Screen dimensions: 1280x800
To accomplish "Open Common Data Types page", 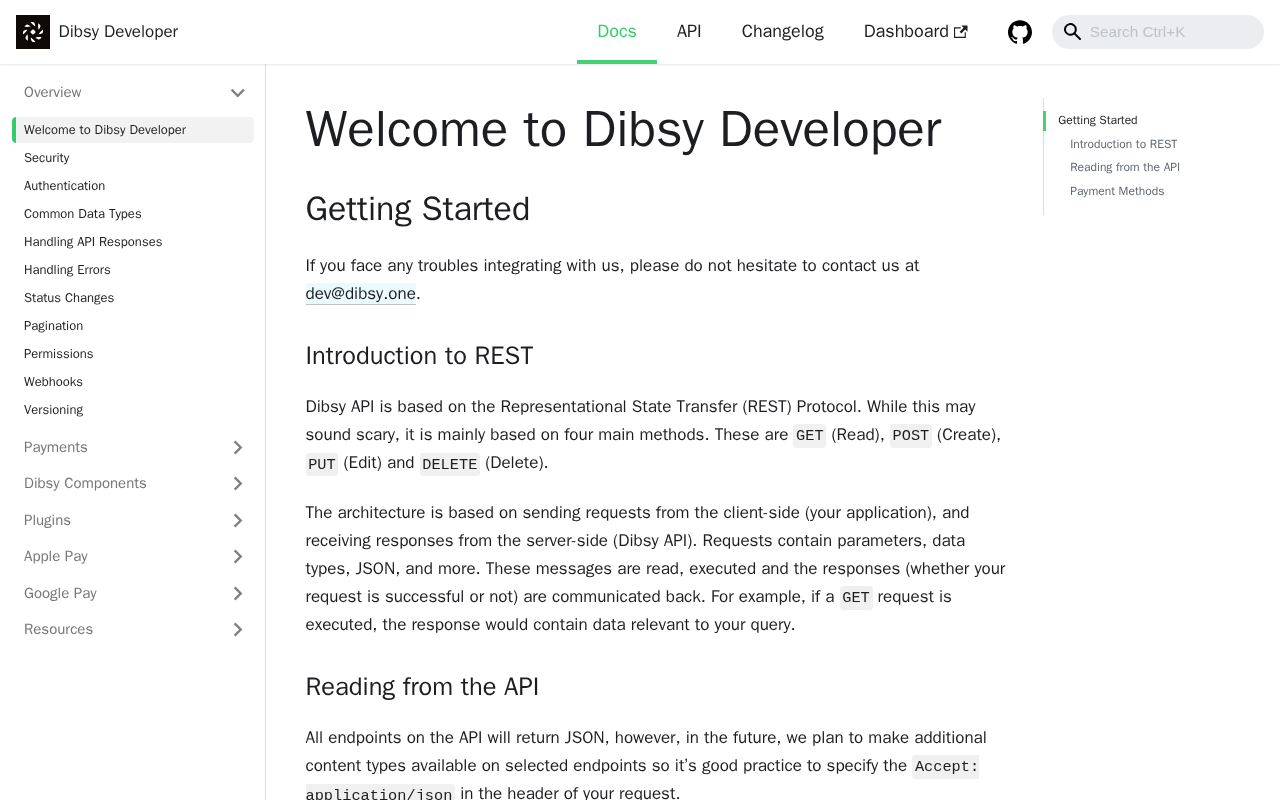I will pos(133,214).
